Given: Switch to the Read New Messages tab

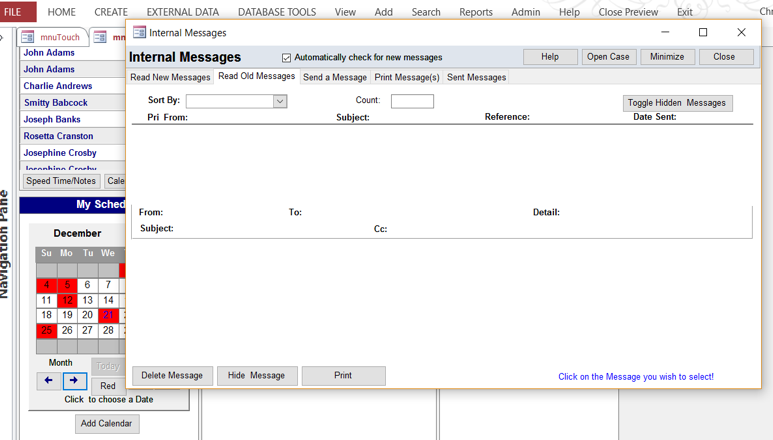Looking at the screenshot, I should point(170,77).
